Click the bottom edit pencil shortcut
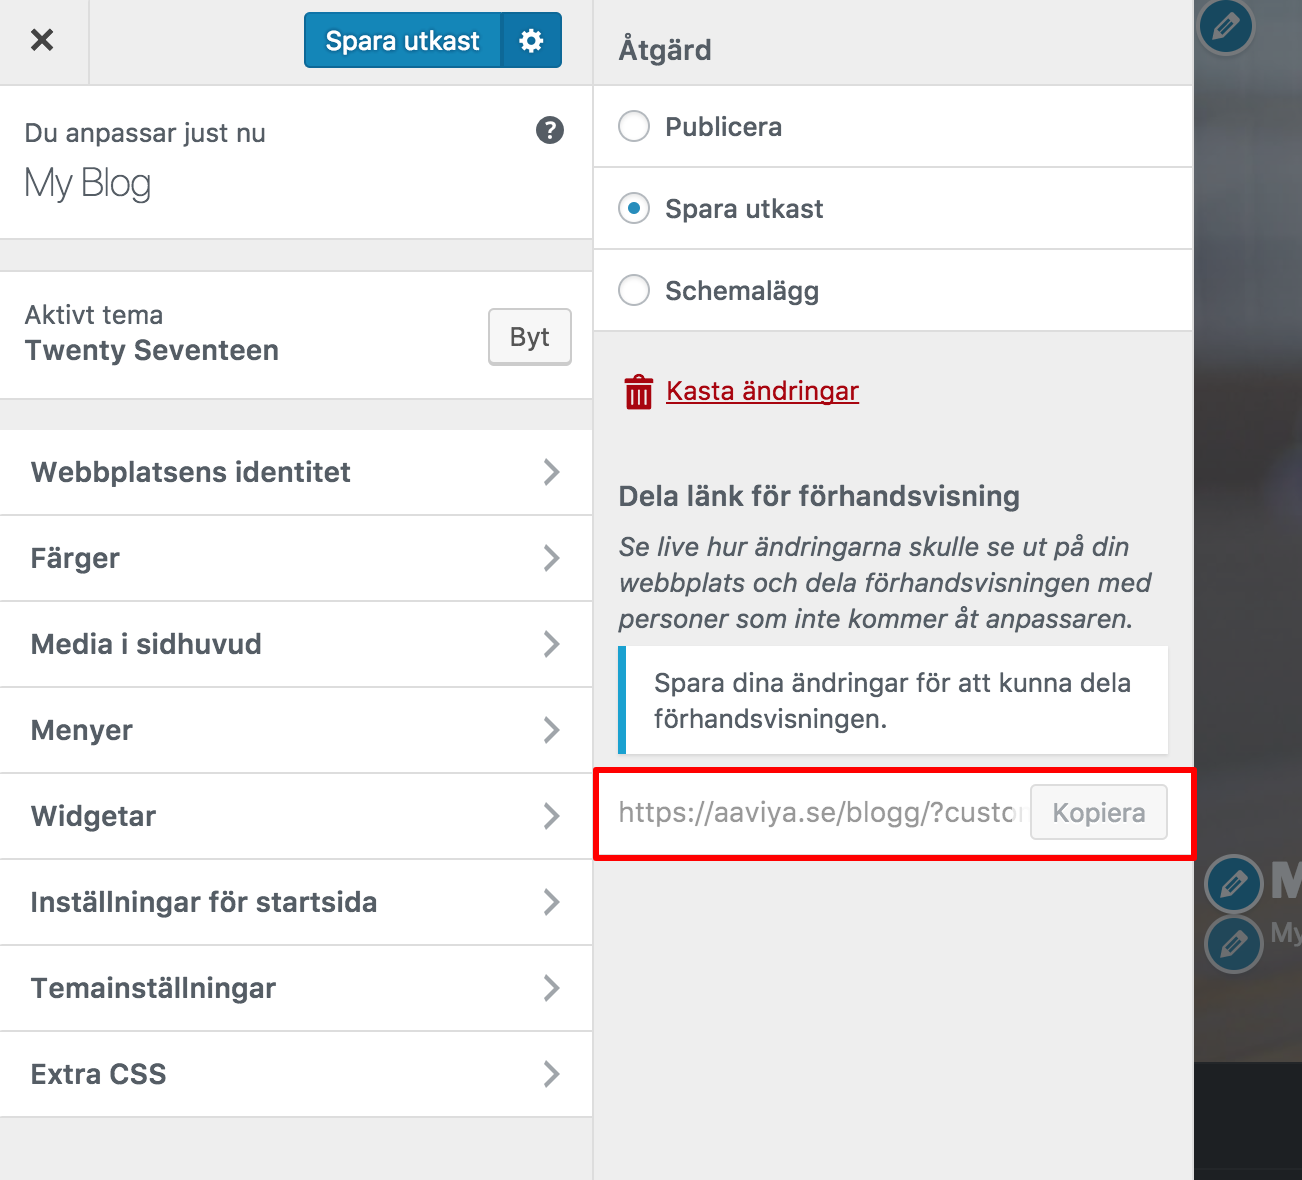 1234,944
